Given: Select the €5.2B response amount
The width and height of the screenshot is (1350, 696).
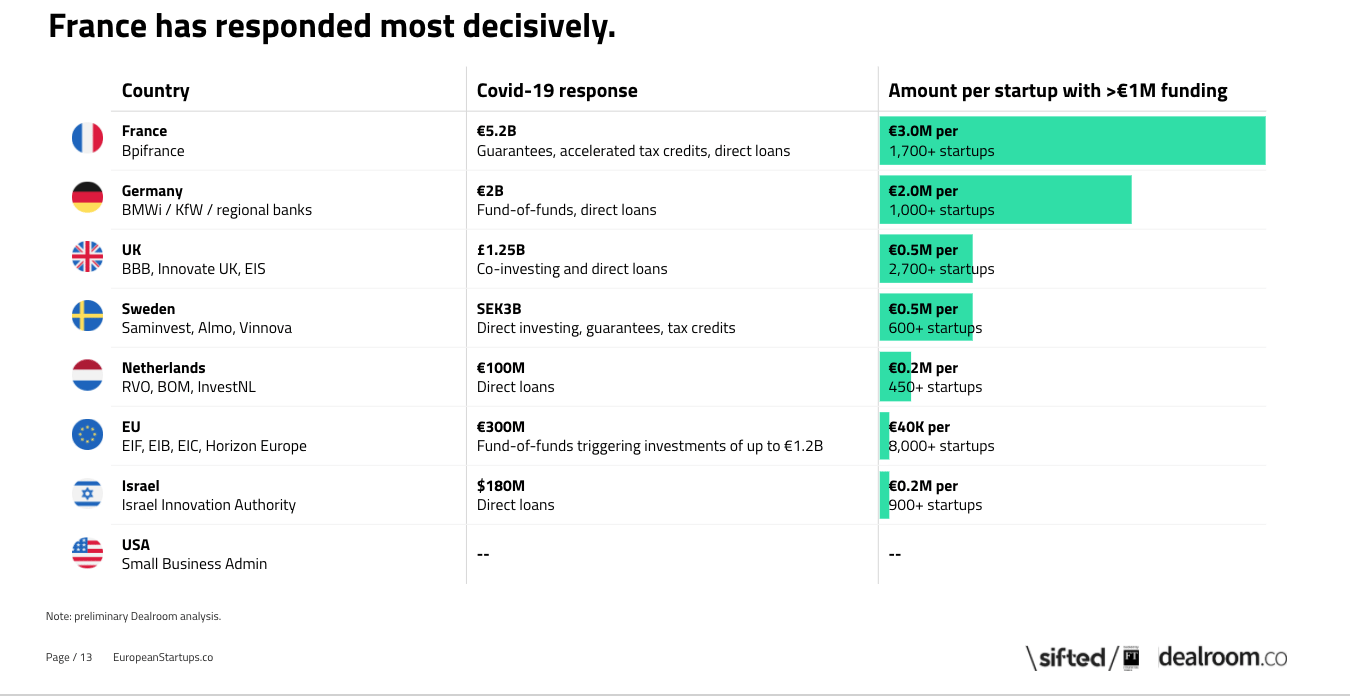Looking at the screenshot, I should 497,131.
